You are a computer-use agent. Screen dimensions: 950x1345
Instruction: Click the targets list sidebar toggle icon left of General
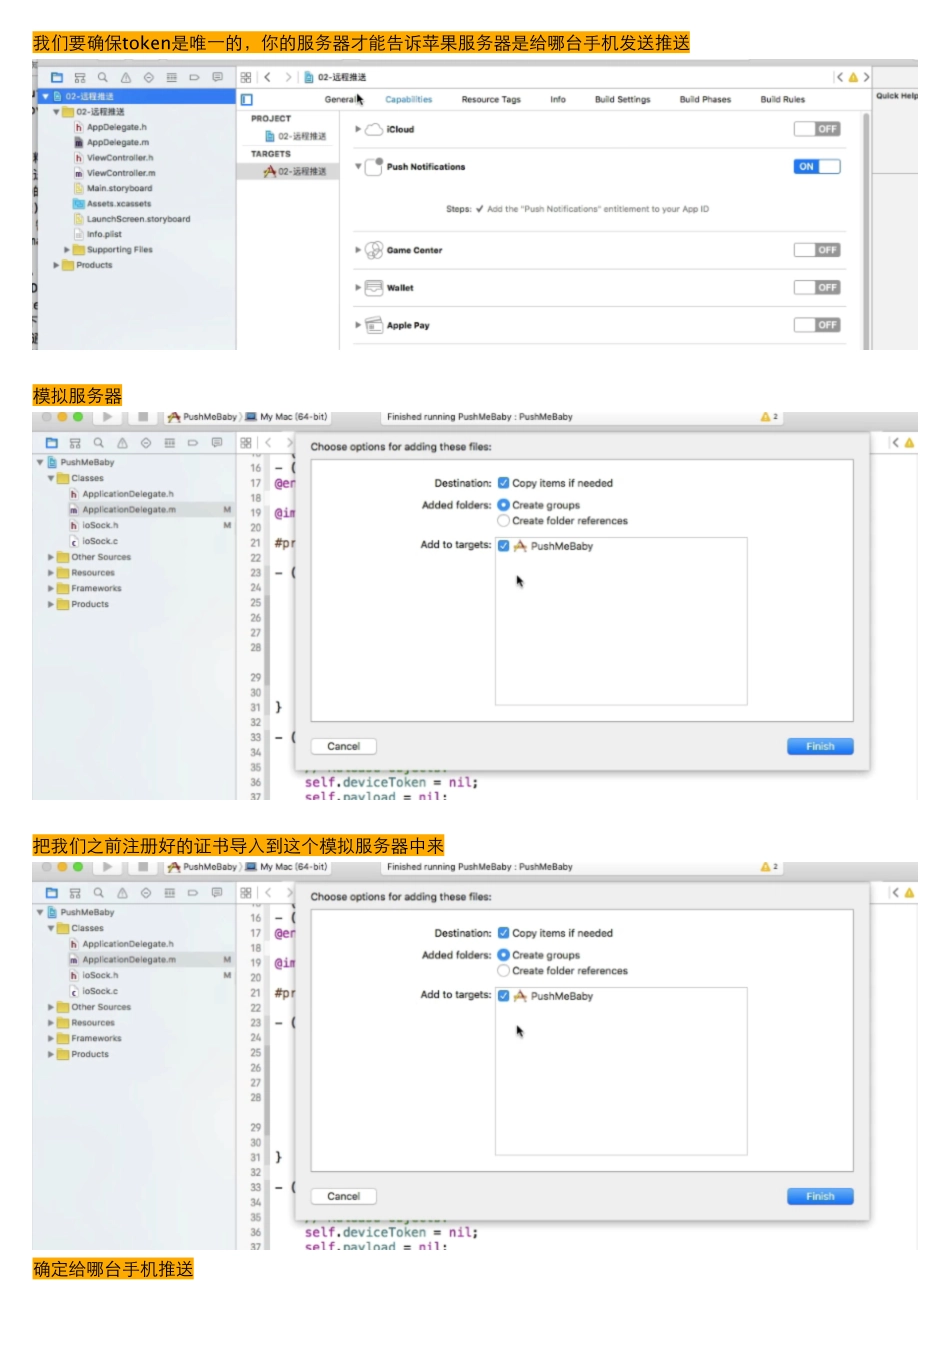coord(247,100)
